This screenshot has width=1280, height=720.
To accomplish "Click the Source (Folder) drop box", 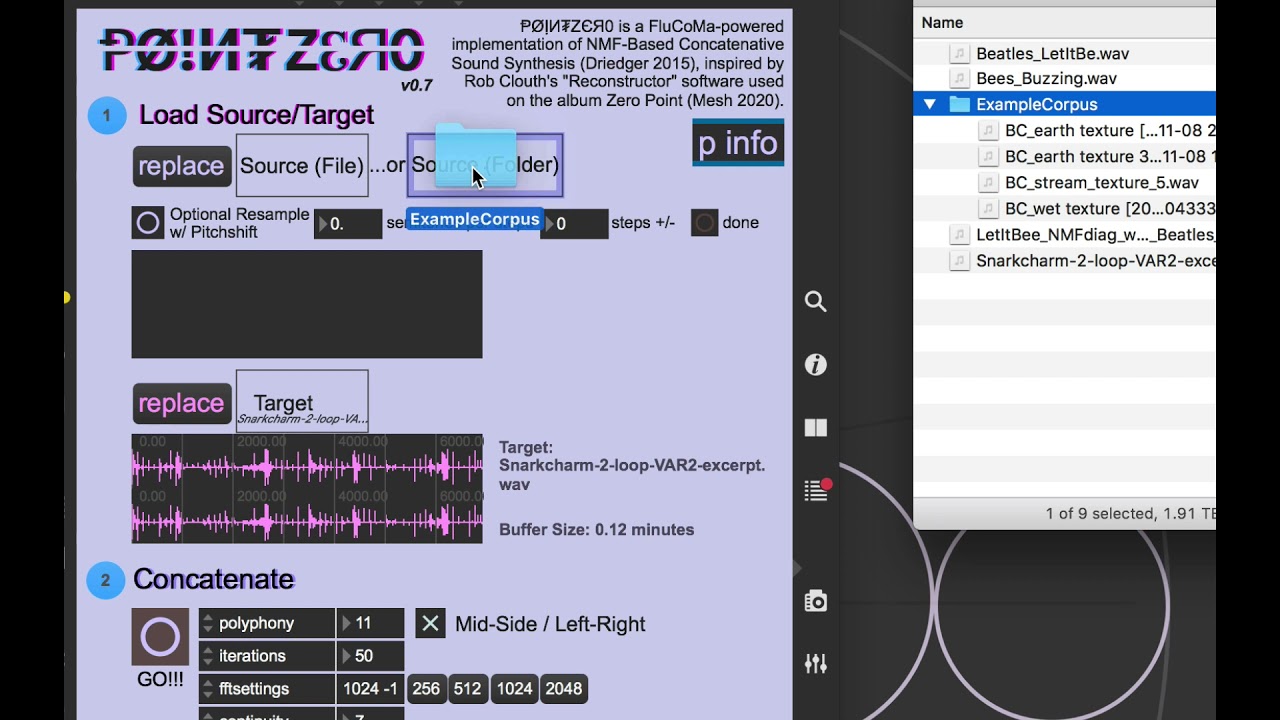I will point(485,165).
